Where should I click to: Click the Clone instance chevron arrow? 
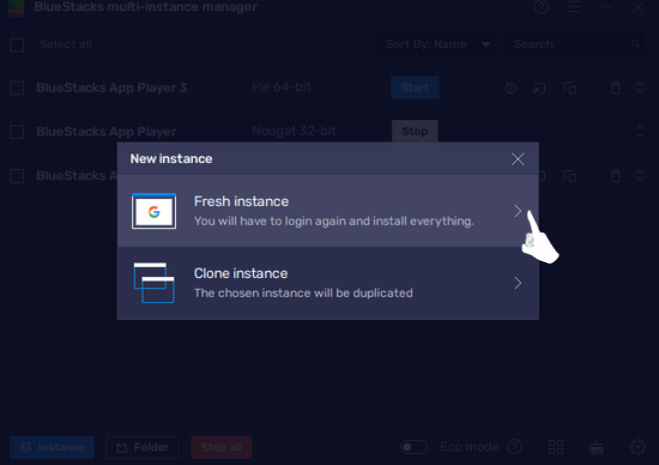coord(517,283)
